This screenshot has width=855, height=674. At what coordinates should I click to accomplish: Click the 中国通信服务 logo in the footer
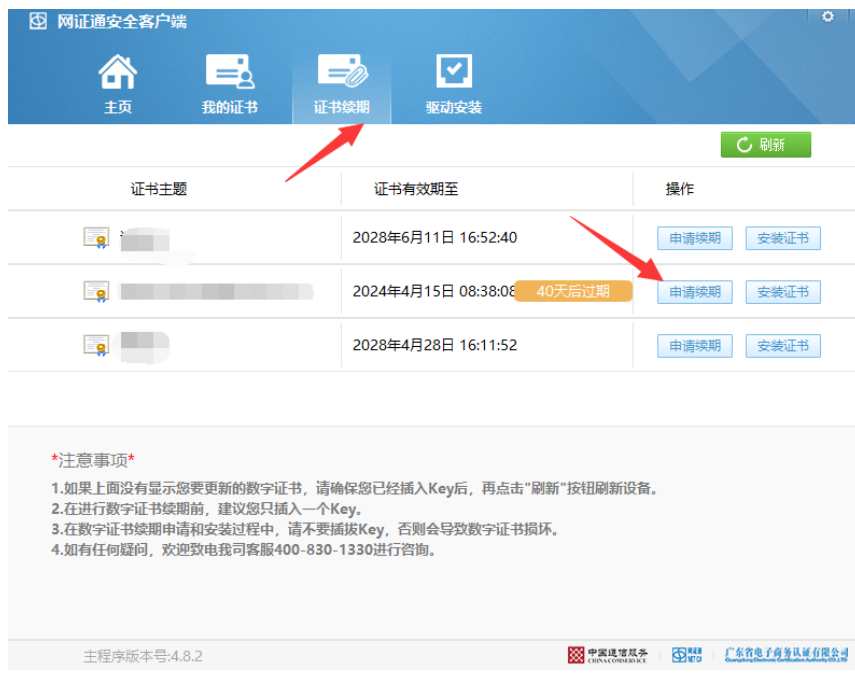[606, 655]
